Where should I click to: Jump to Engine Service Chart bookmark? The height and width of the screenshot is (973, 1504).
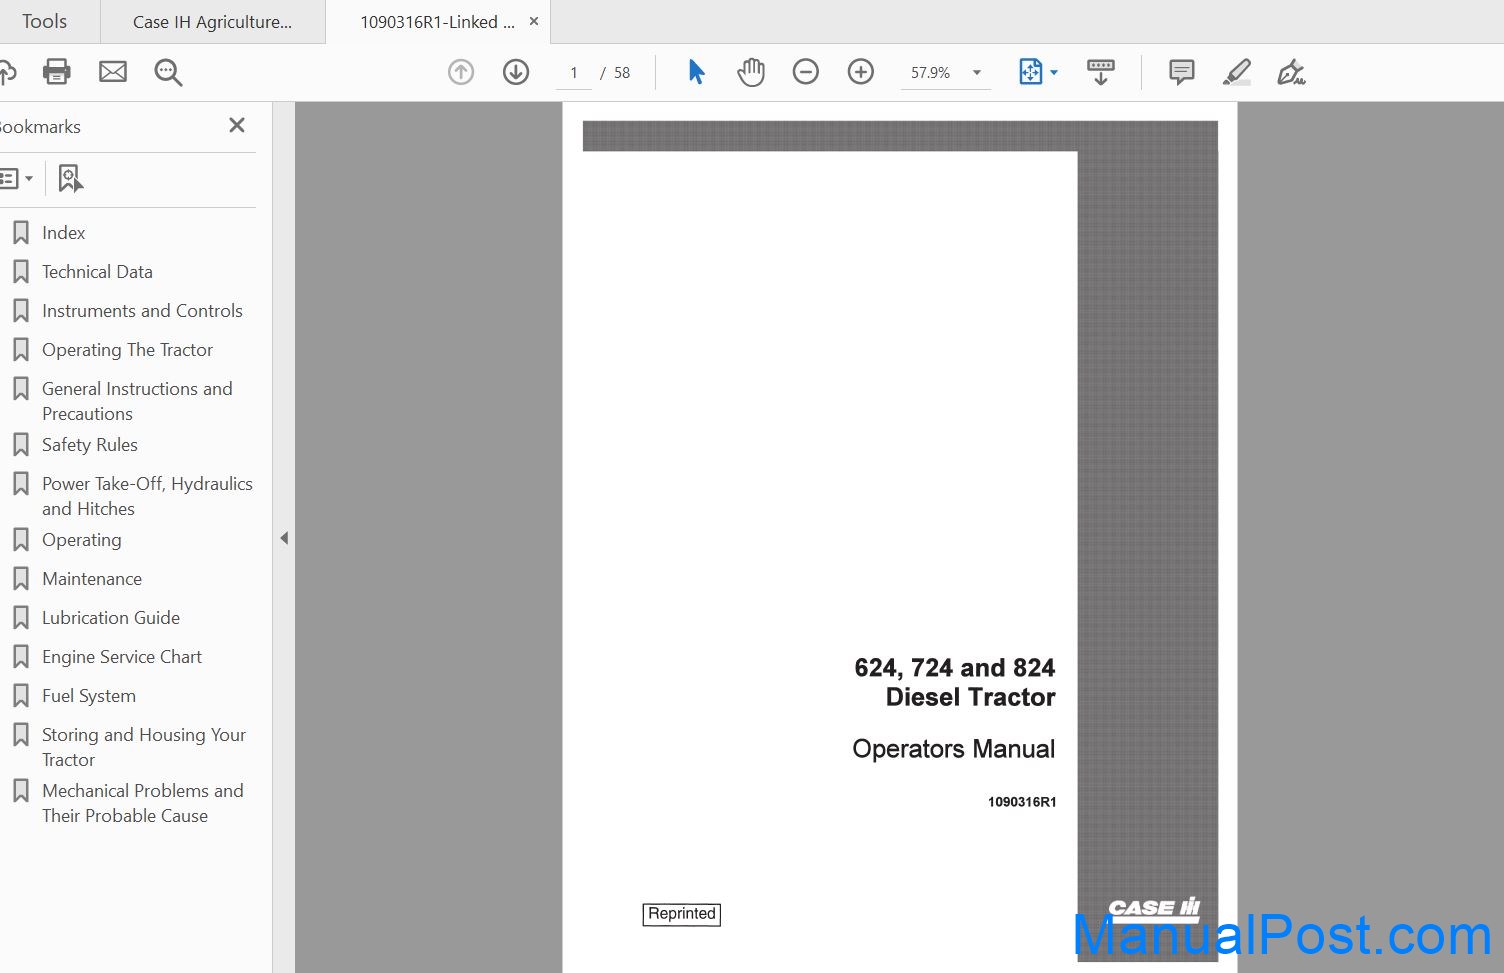pos(122,657)
